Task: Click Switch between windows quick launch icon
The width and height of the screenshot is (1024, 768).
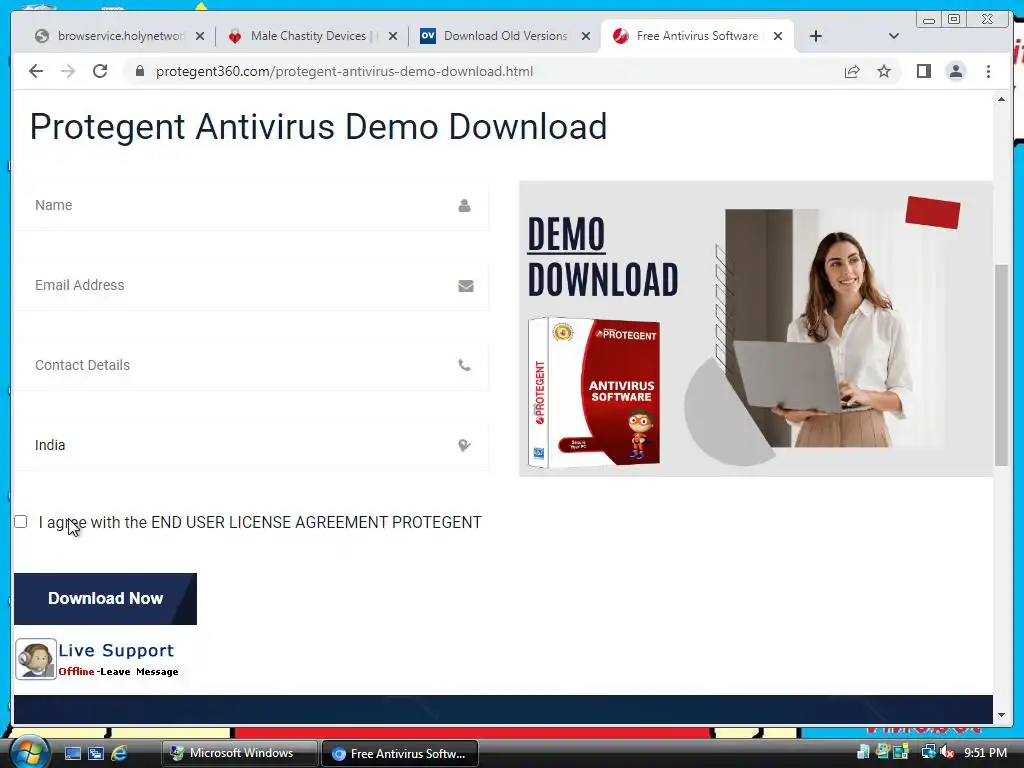Action: [x=96, y=754]
